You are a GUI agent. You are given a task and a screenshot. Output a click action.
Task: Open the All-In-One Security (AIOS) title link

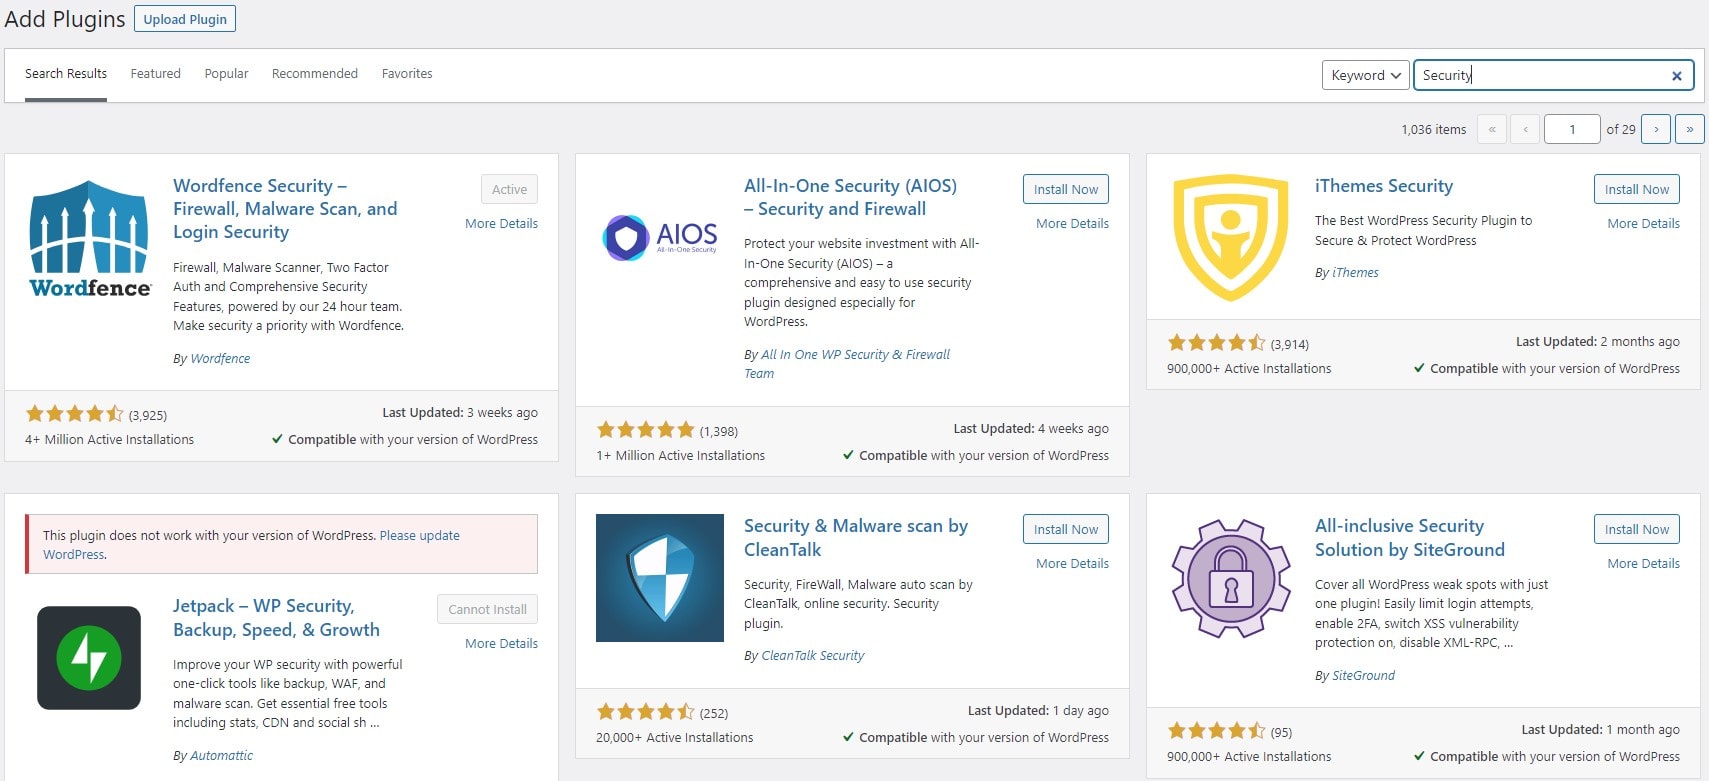850,197
